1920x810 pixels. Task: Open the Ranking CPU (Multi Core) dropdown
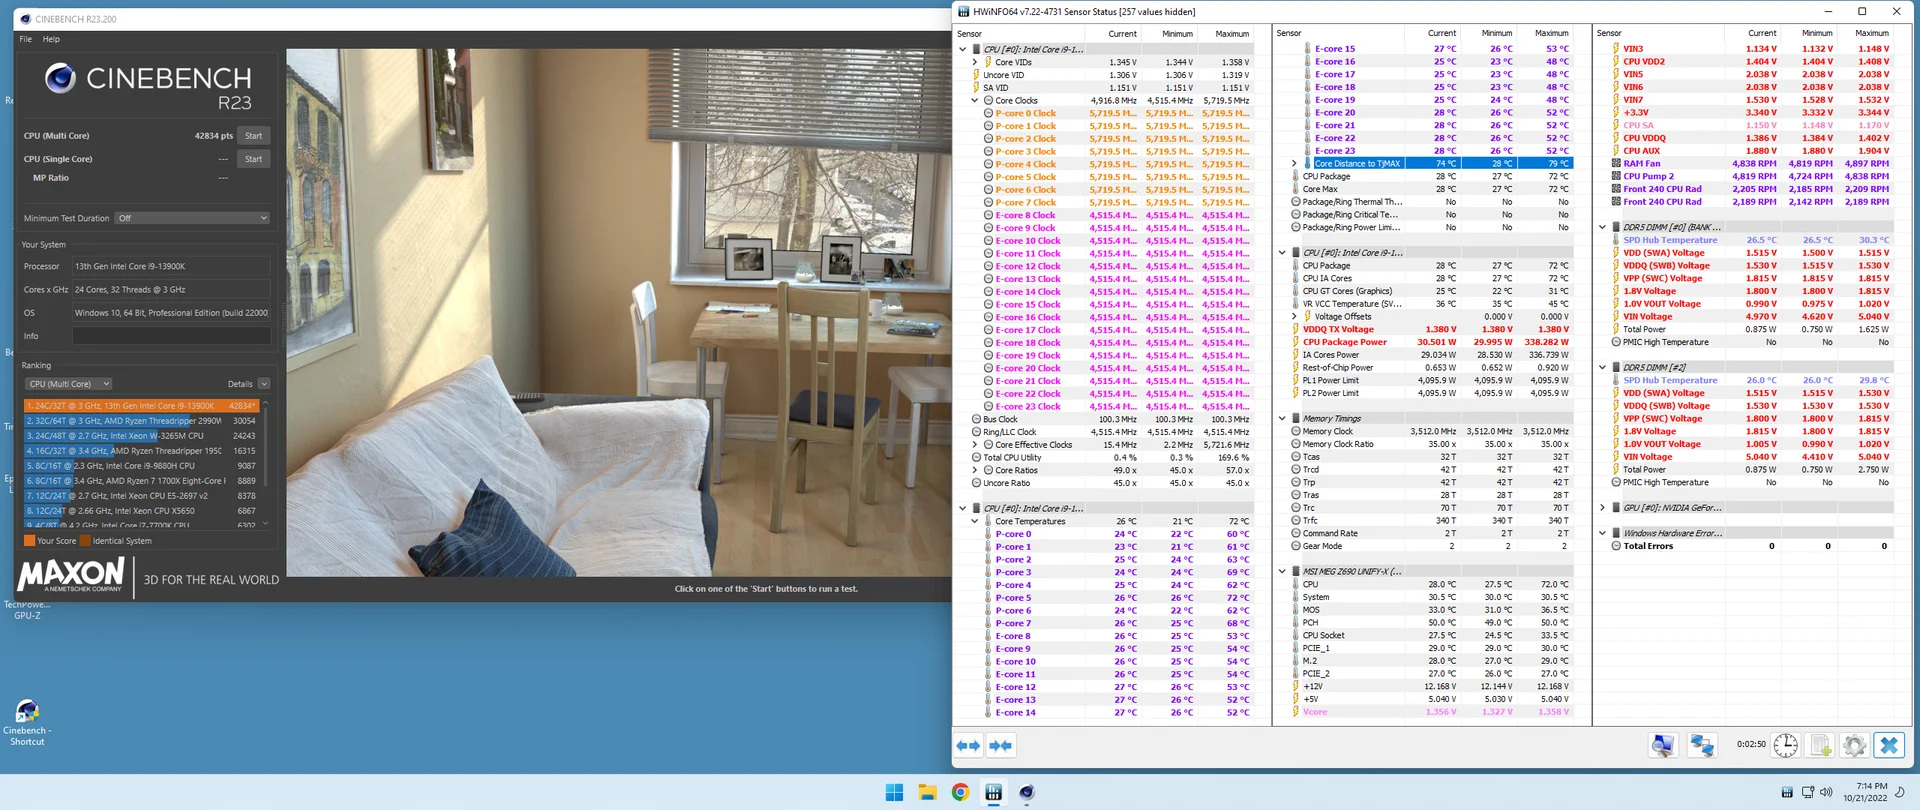[68, 384]
